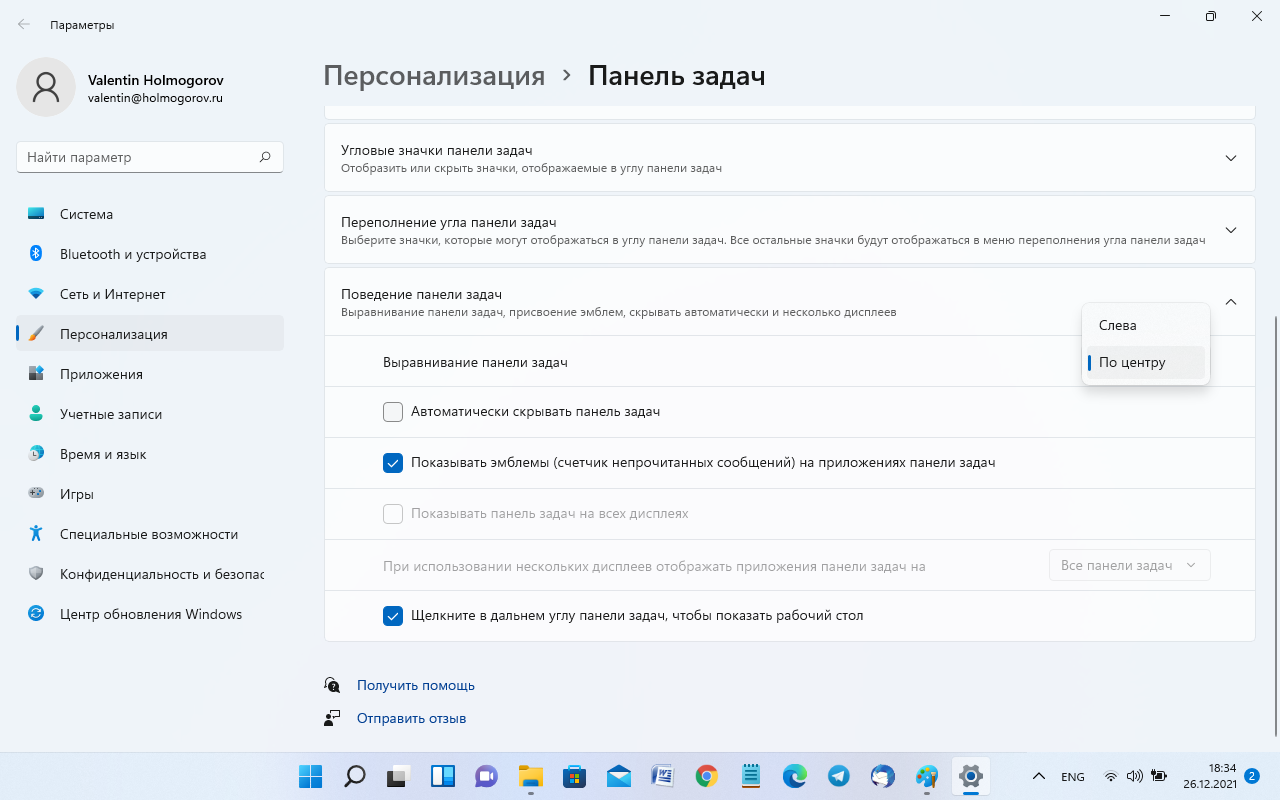Click the Центр обновления Windows icon

(36, 614)
